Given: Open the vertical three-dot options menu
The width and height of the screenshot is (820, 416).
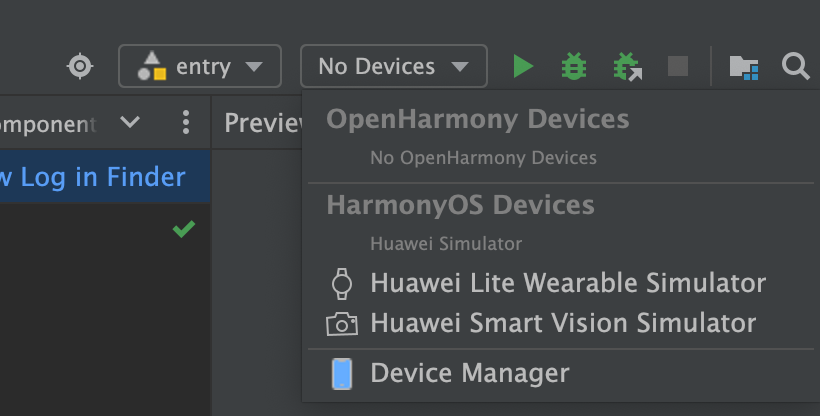Looking at the screenshot, I should (186, 122).
